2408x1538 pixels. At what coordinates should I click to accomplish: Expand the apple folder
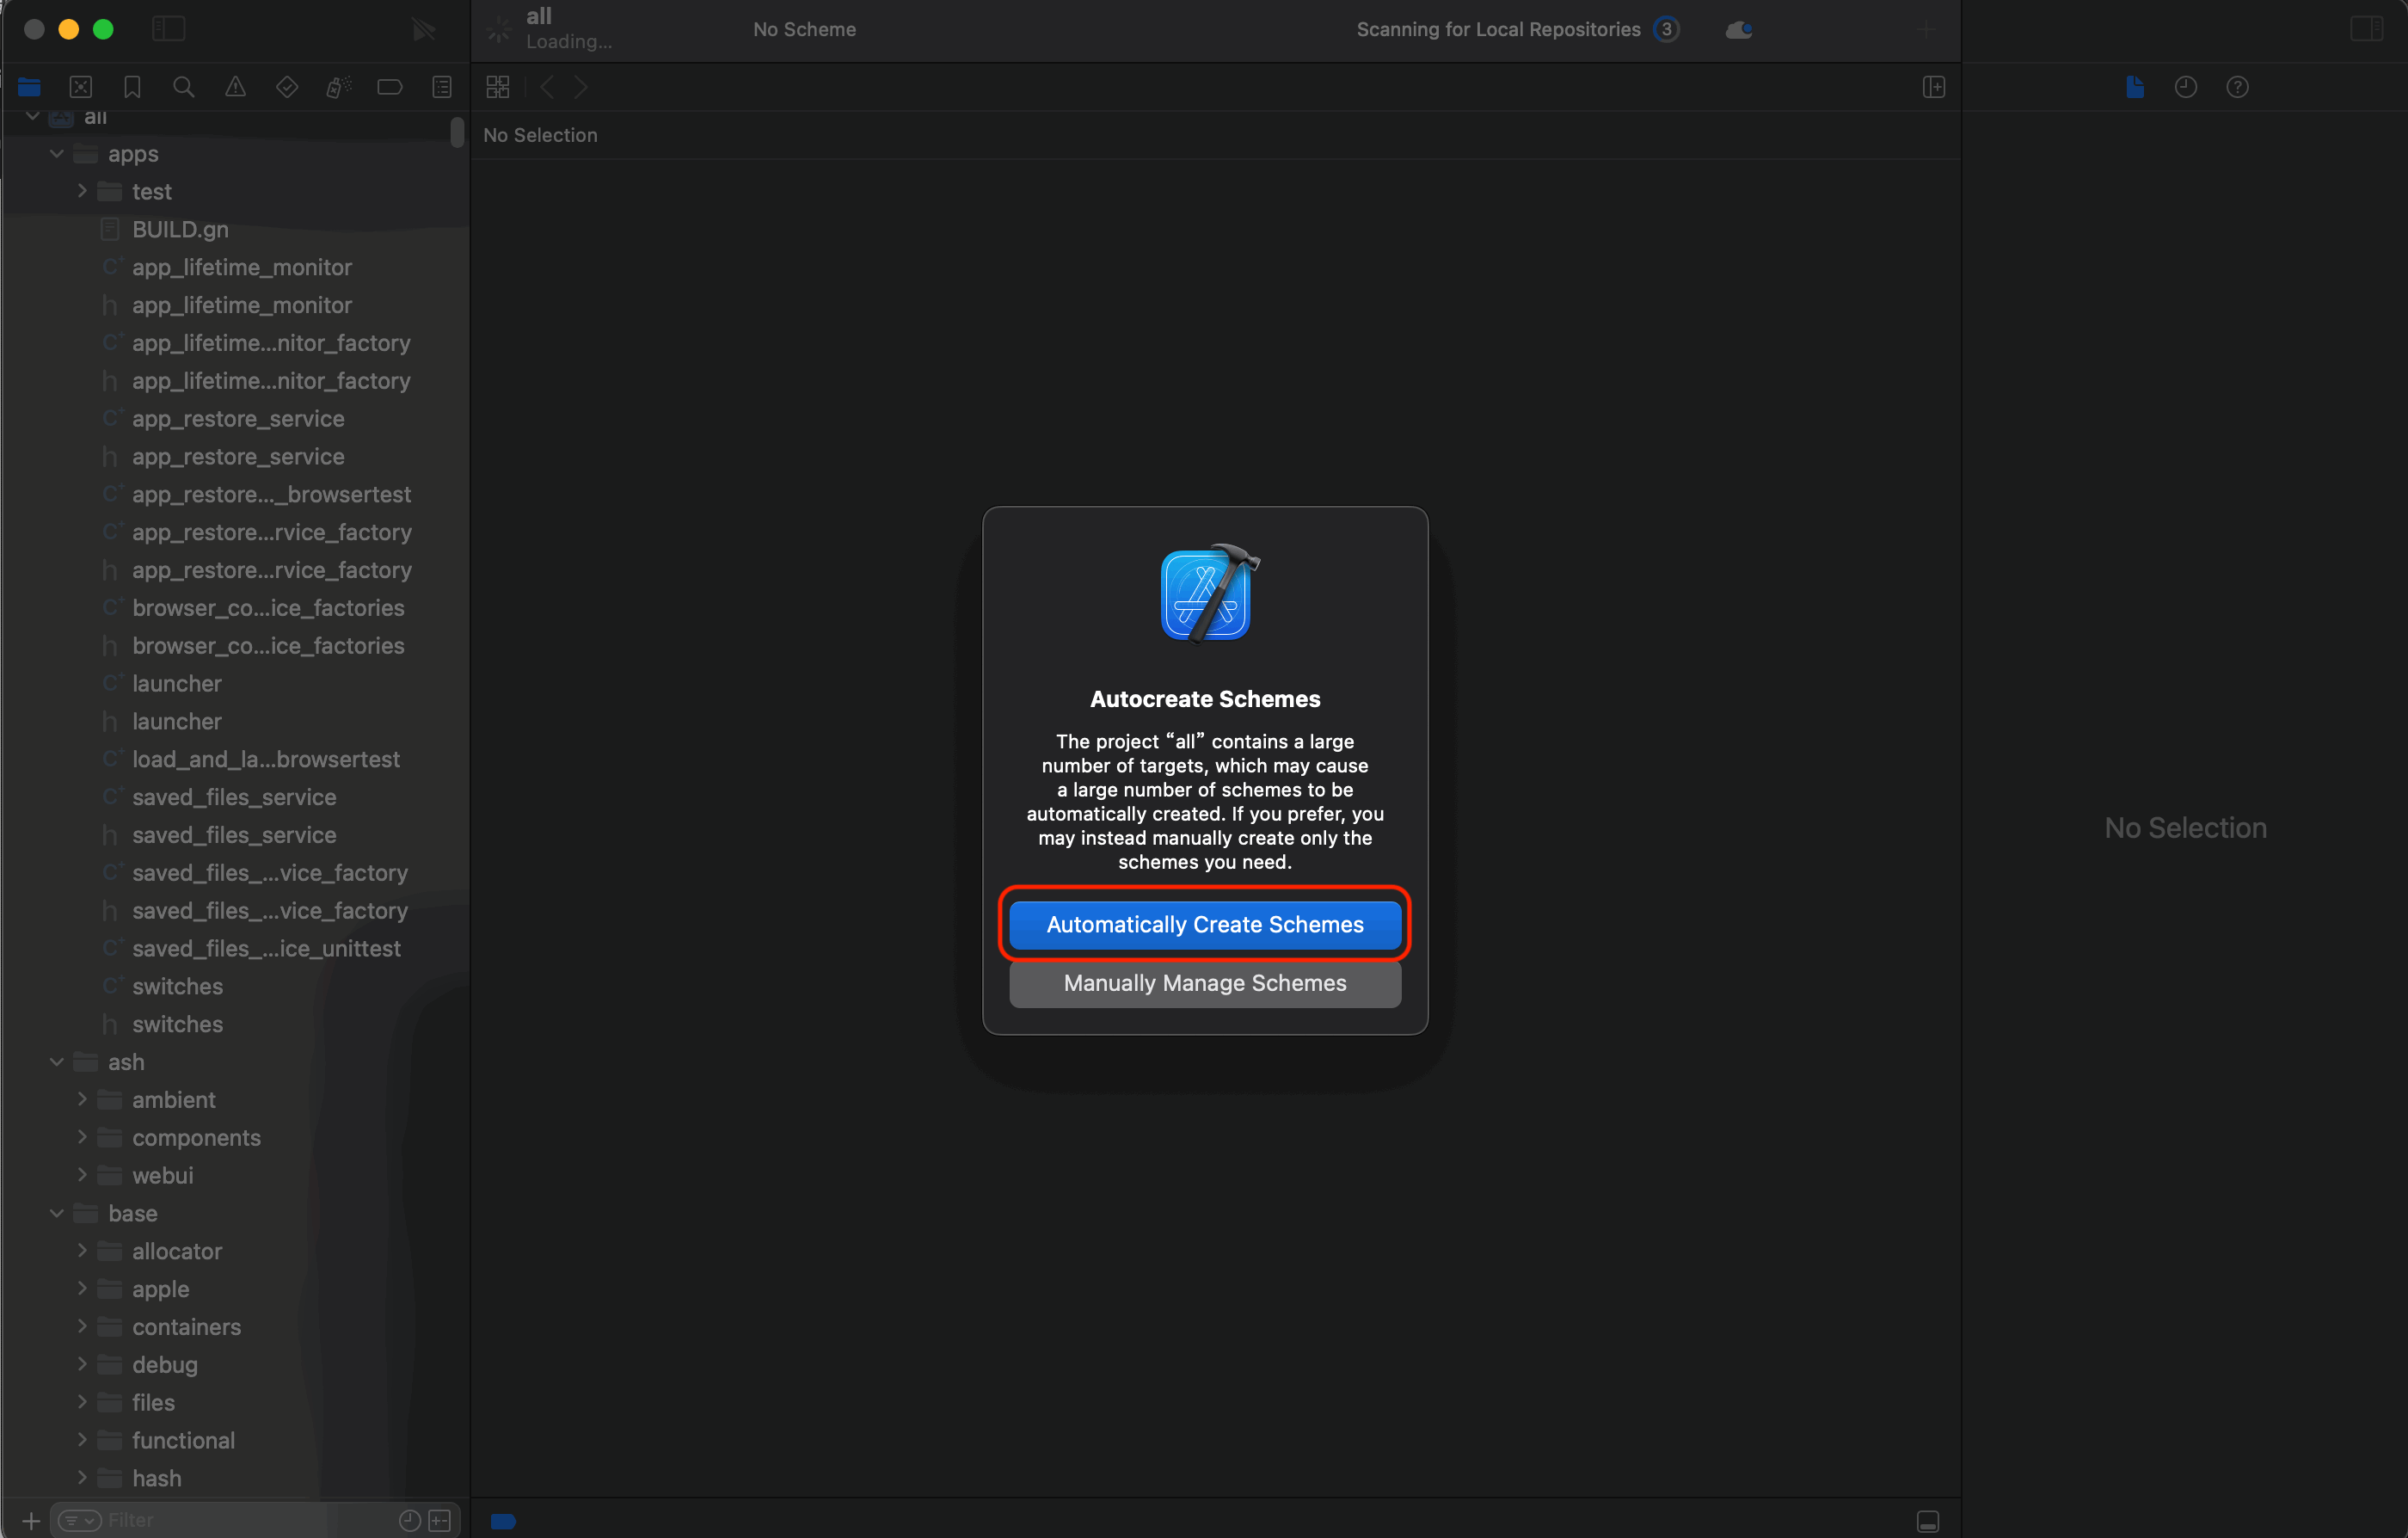(82, 1288)
